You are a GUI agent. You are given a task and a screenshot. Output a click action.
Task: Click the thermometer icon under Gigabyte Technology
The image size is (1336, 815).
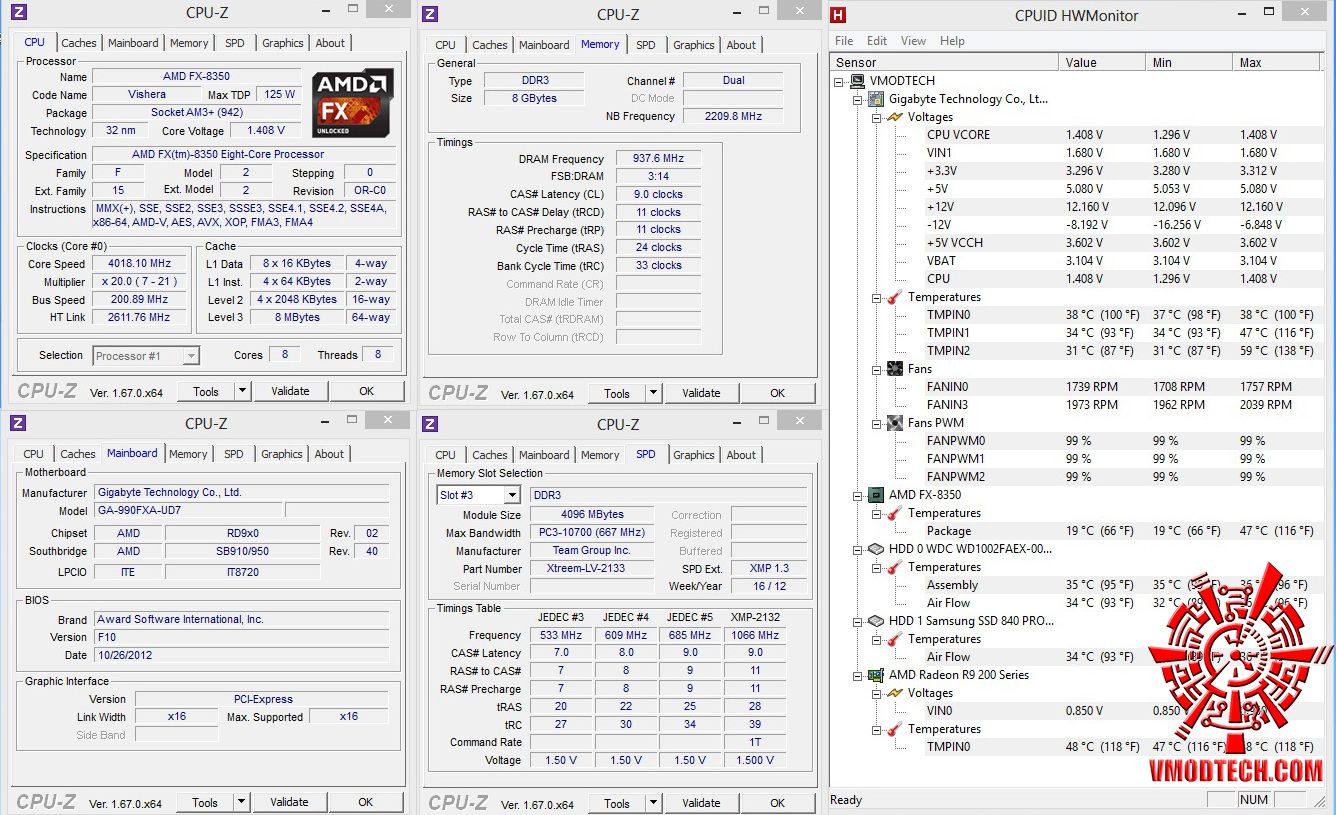pyautogui.click(x=895, y=297)
